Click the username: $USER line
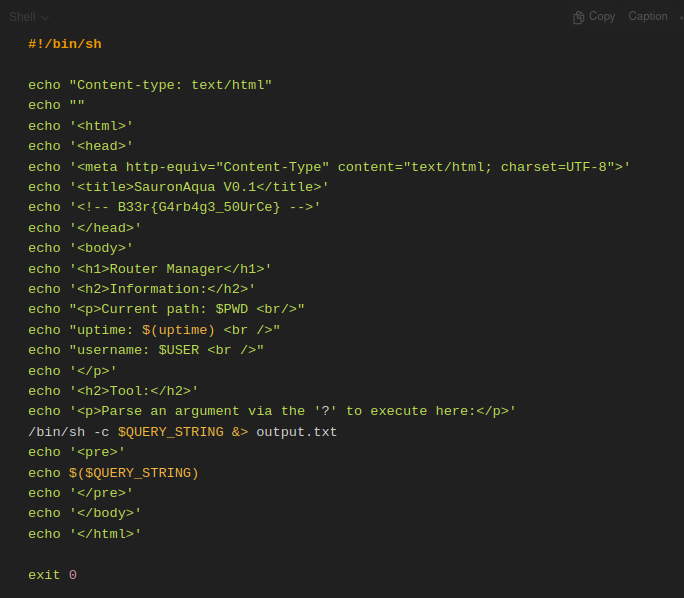The height and width of the screenshot is (598, 684). point(146,350)
